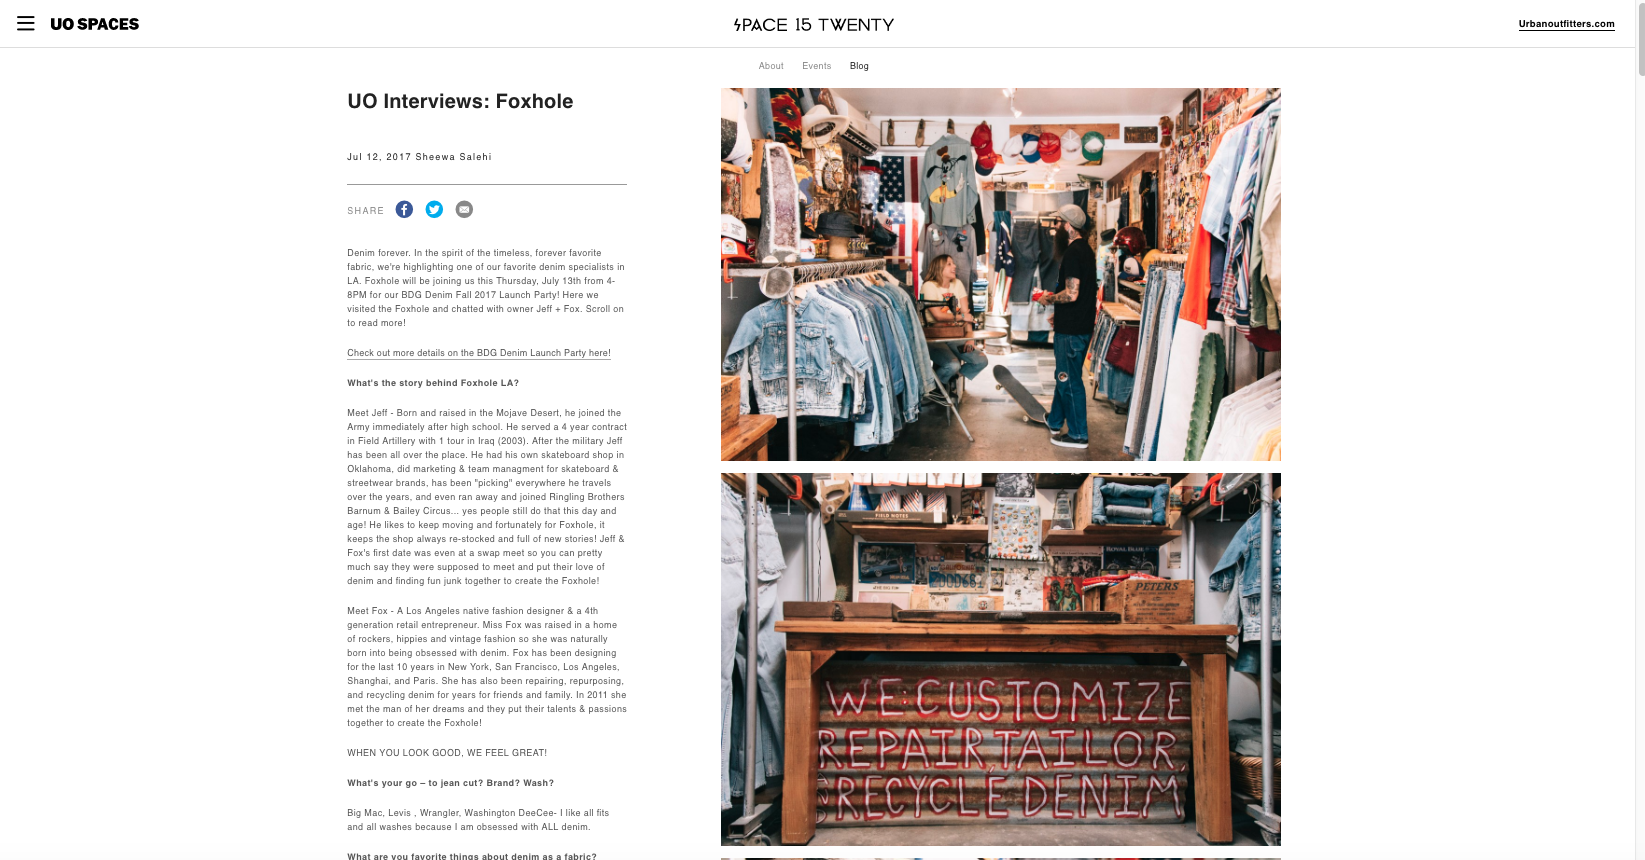This screenshot has width=1645, height=860.
Task: Open the BDG Denim Launch Party details link
Action: [479, 353]
